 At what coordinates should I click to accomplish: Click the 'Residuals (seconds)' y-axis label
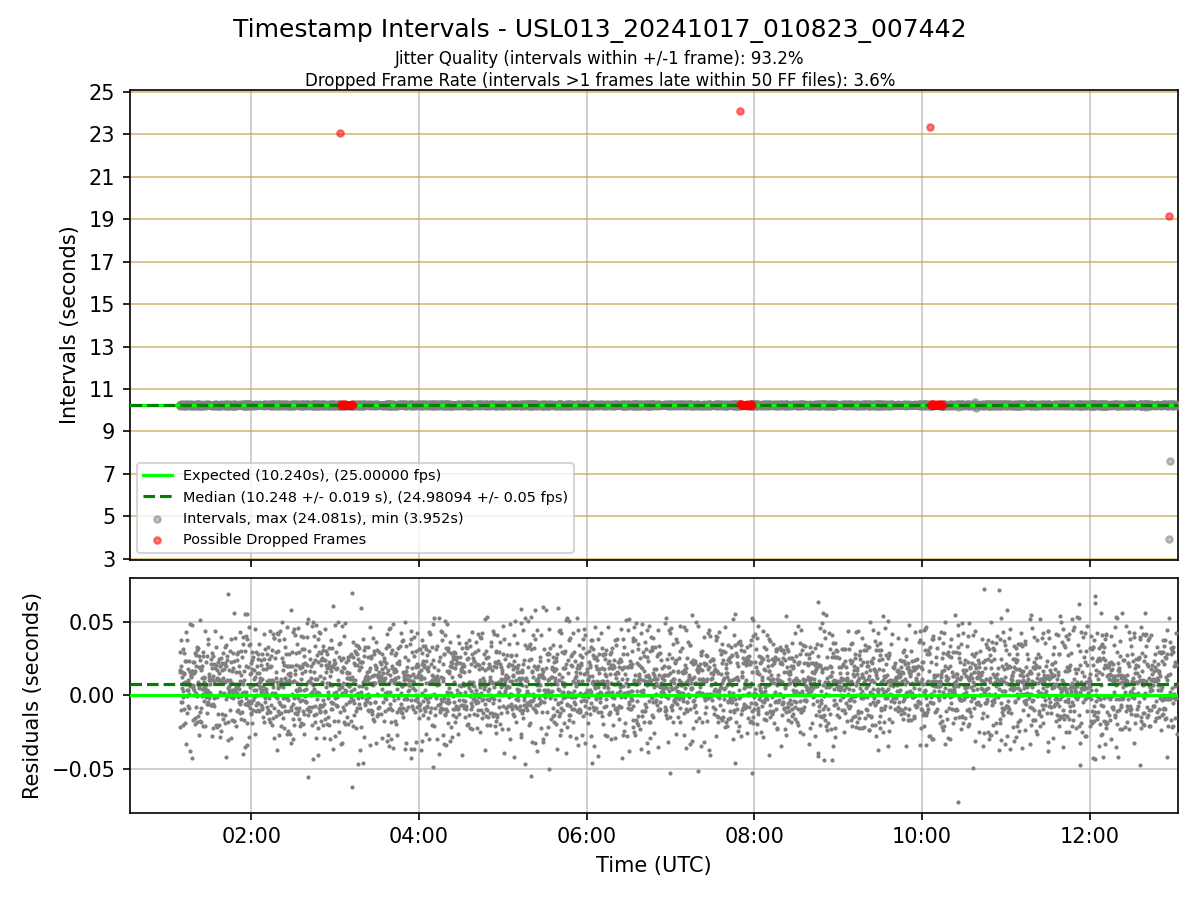point(32,696)
